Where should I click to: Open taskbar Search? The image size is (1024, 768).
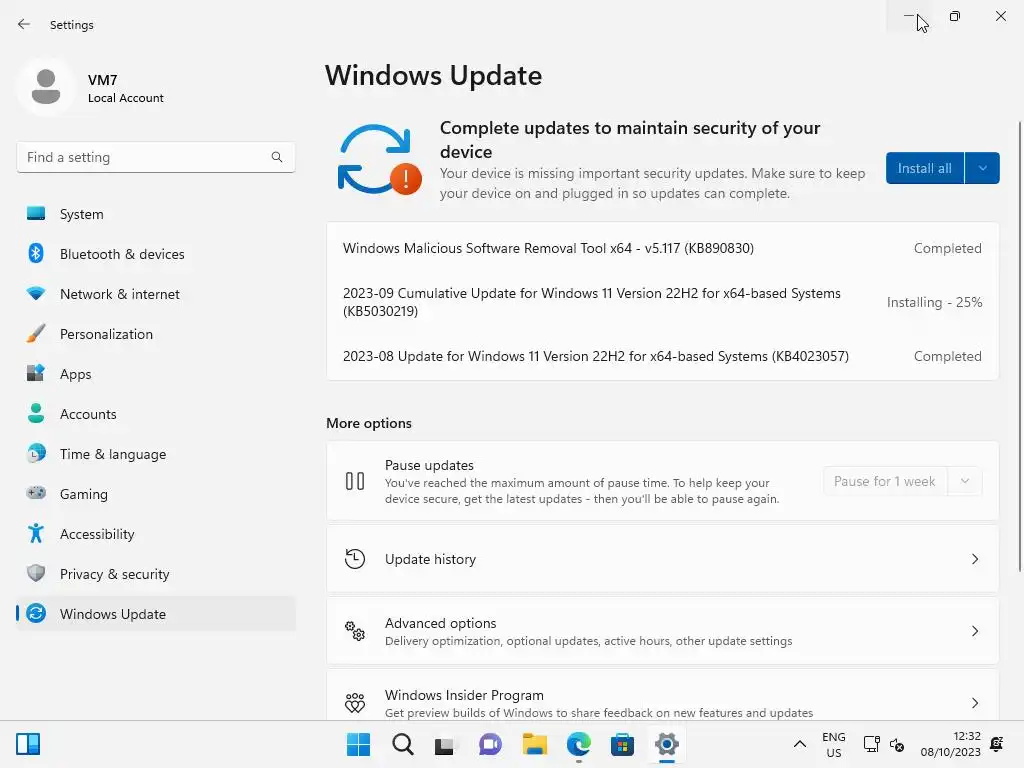tap(402, 744)
